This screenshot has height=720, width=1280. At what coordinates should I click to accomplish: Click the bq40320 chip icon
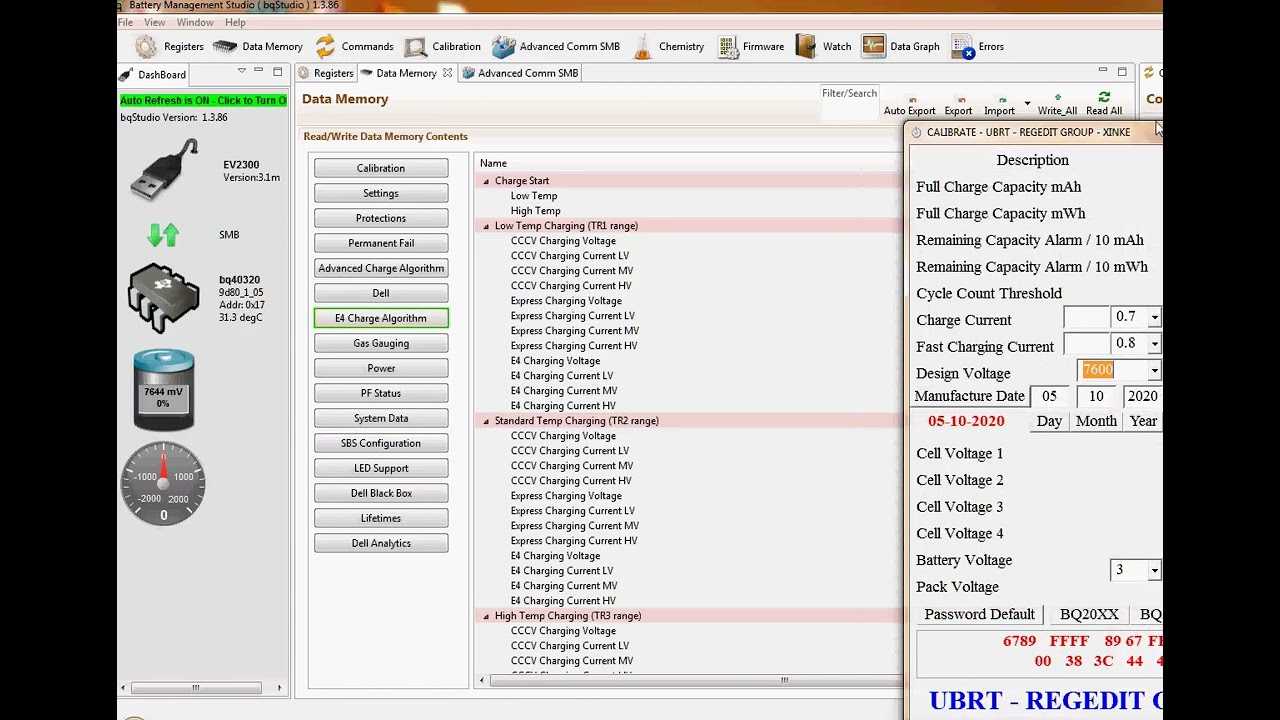coord(164,298)
